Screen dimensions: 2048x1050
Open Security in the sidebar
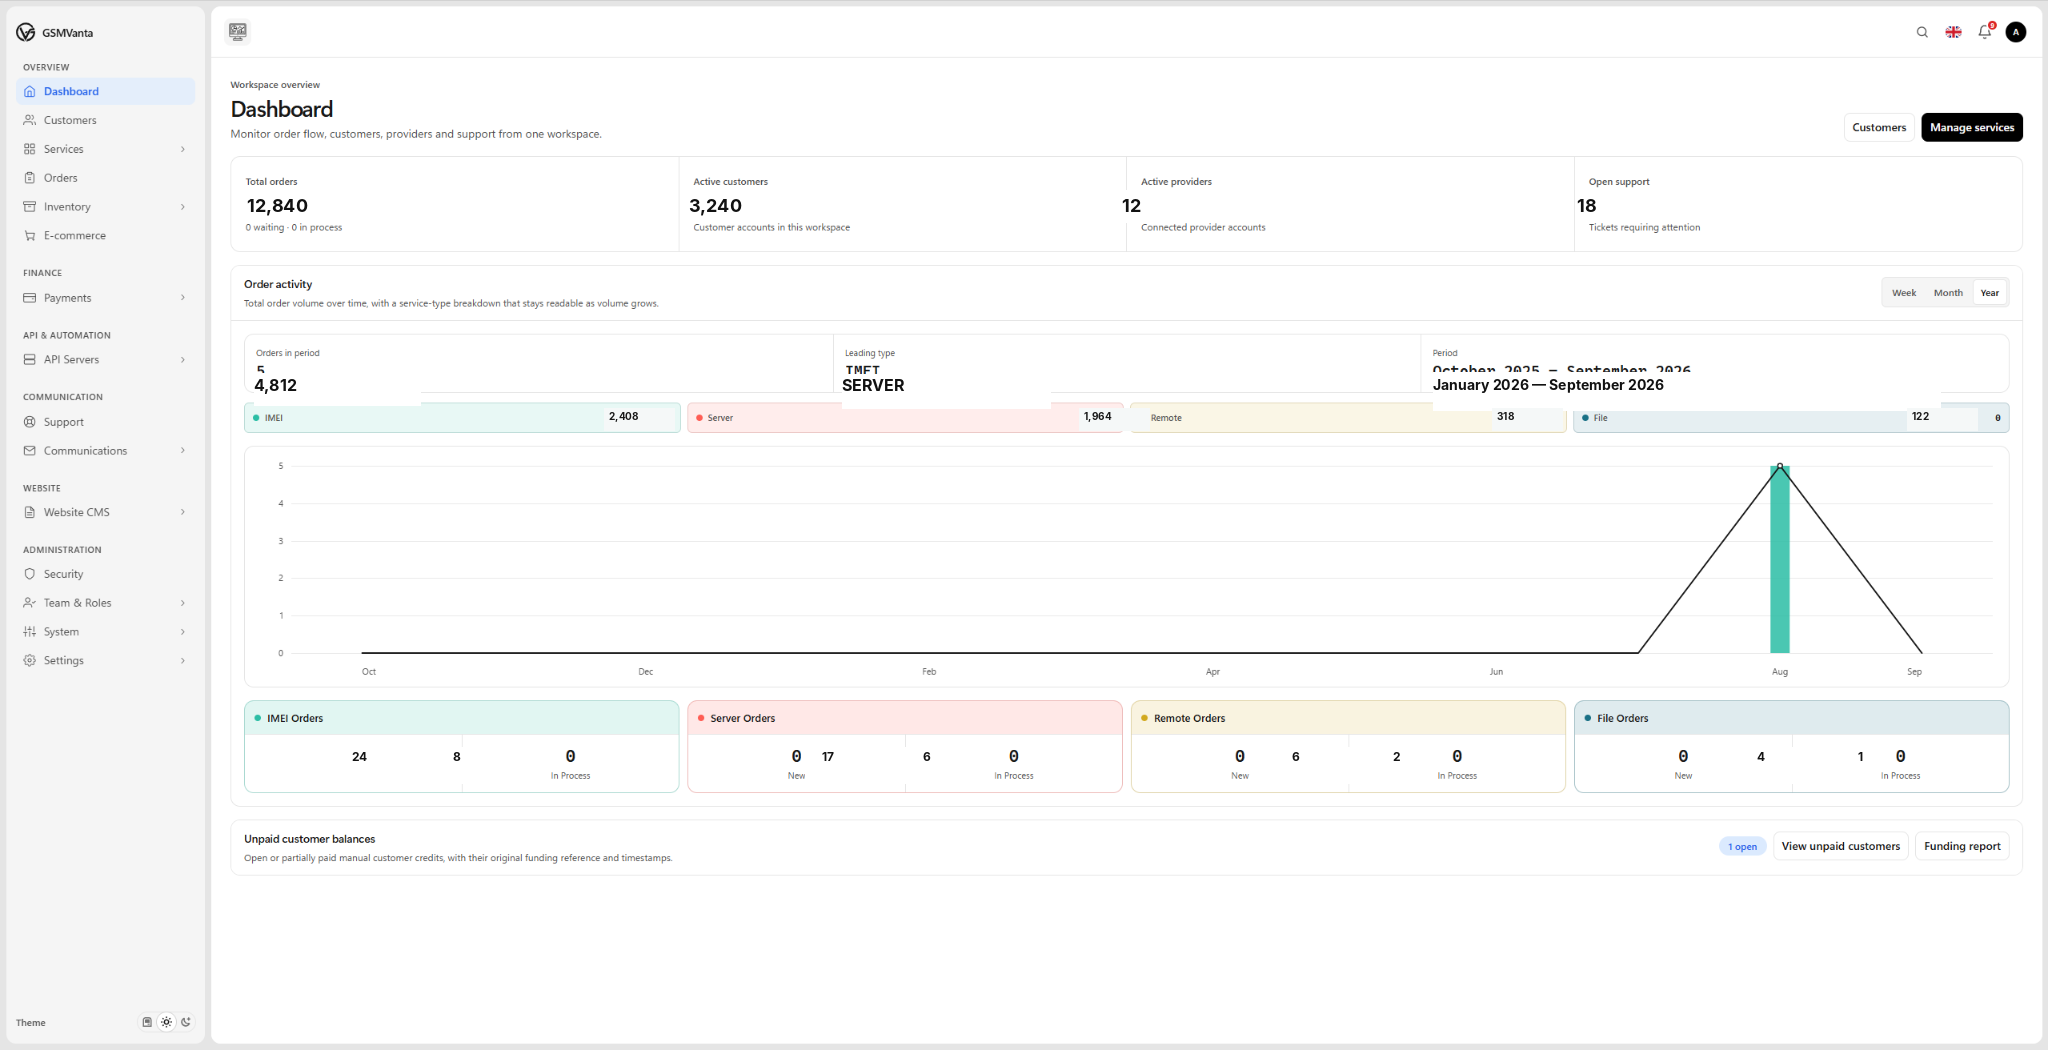click(105, 574)
